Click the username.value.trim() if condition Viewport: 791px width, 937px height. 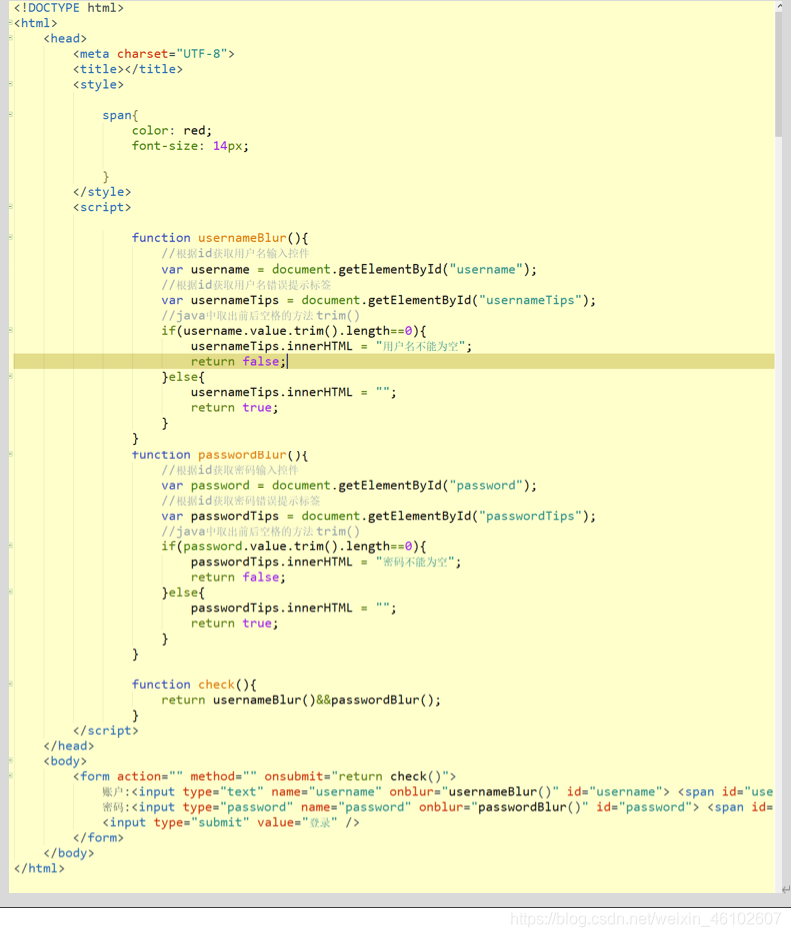tap(294, 330)
